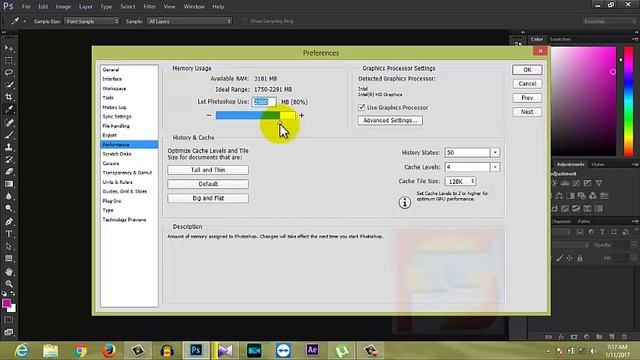Viewport: 640px width, 360px height.
Task: Select the Move tool
Action: coord(9,48)
